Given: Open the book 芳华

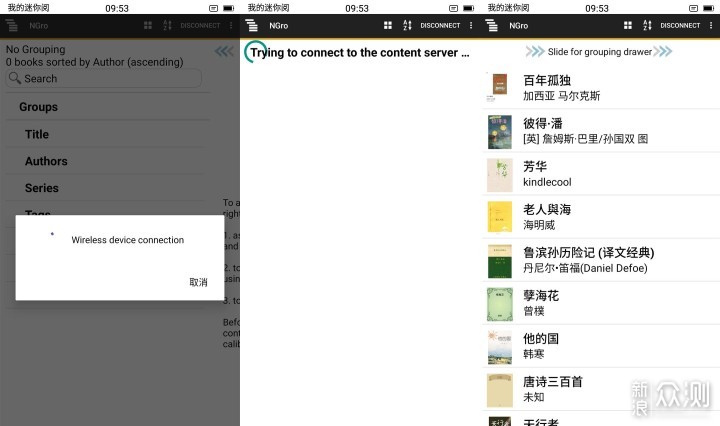Looking at the screenshot, I should [x=601, y=174].
